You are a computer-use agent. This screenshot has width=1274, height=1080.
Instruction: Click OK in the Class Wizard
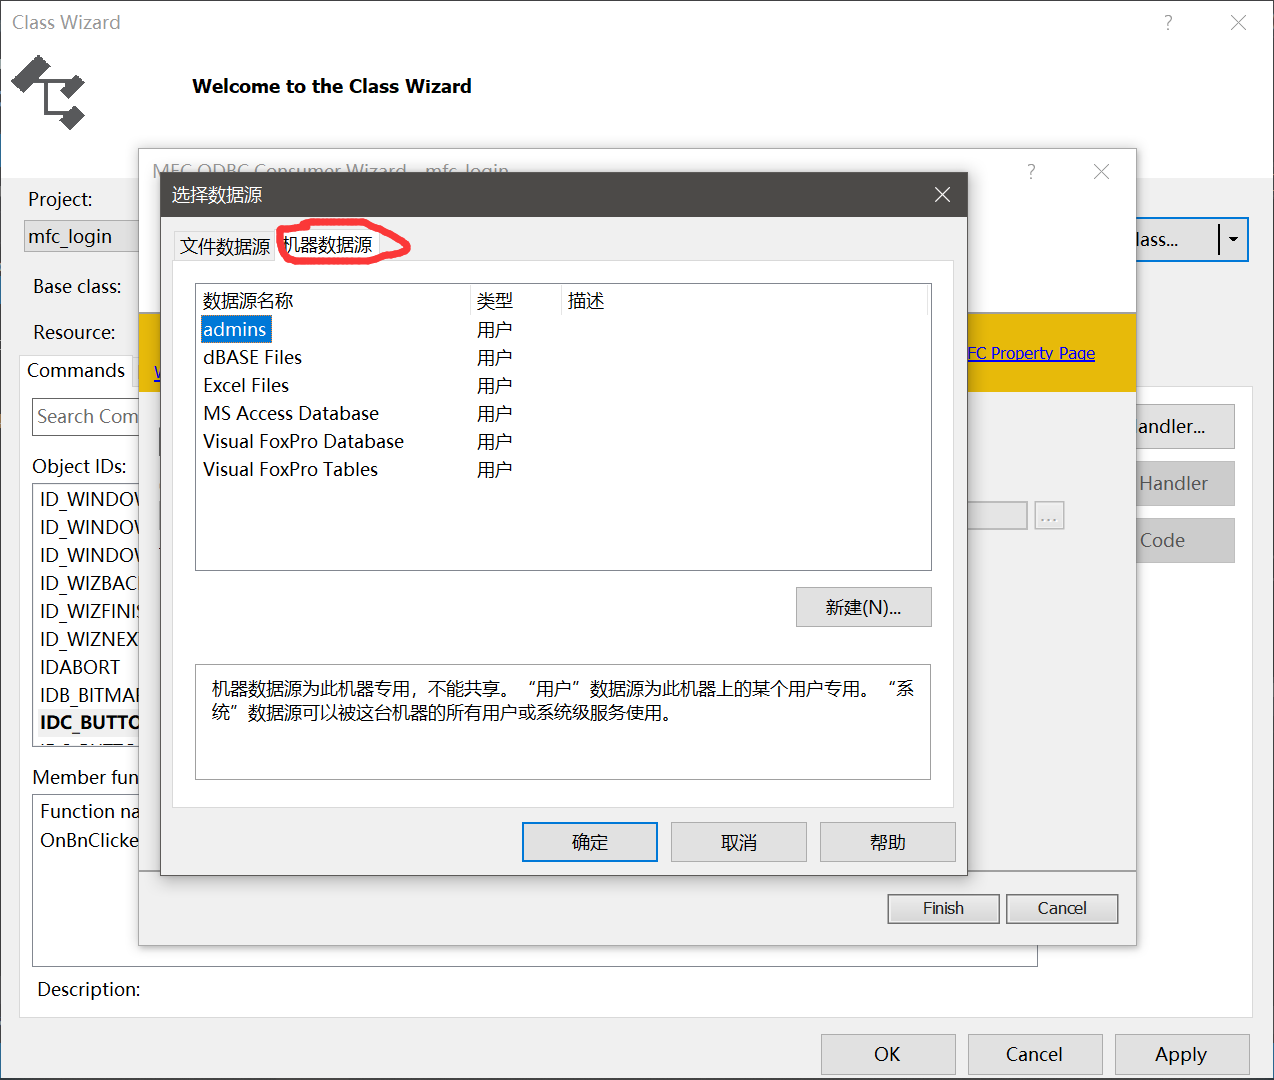(x=887, y=1054)
